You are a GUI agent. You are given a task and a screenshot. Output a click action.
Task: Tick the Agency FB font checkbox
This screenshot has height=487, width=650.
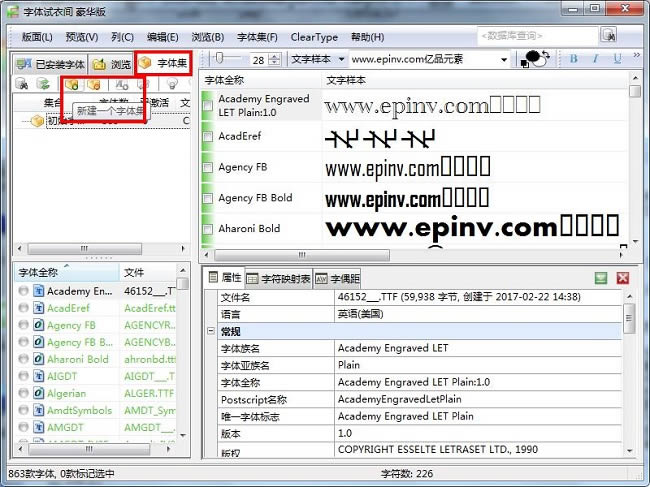(x=208, y=168)
